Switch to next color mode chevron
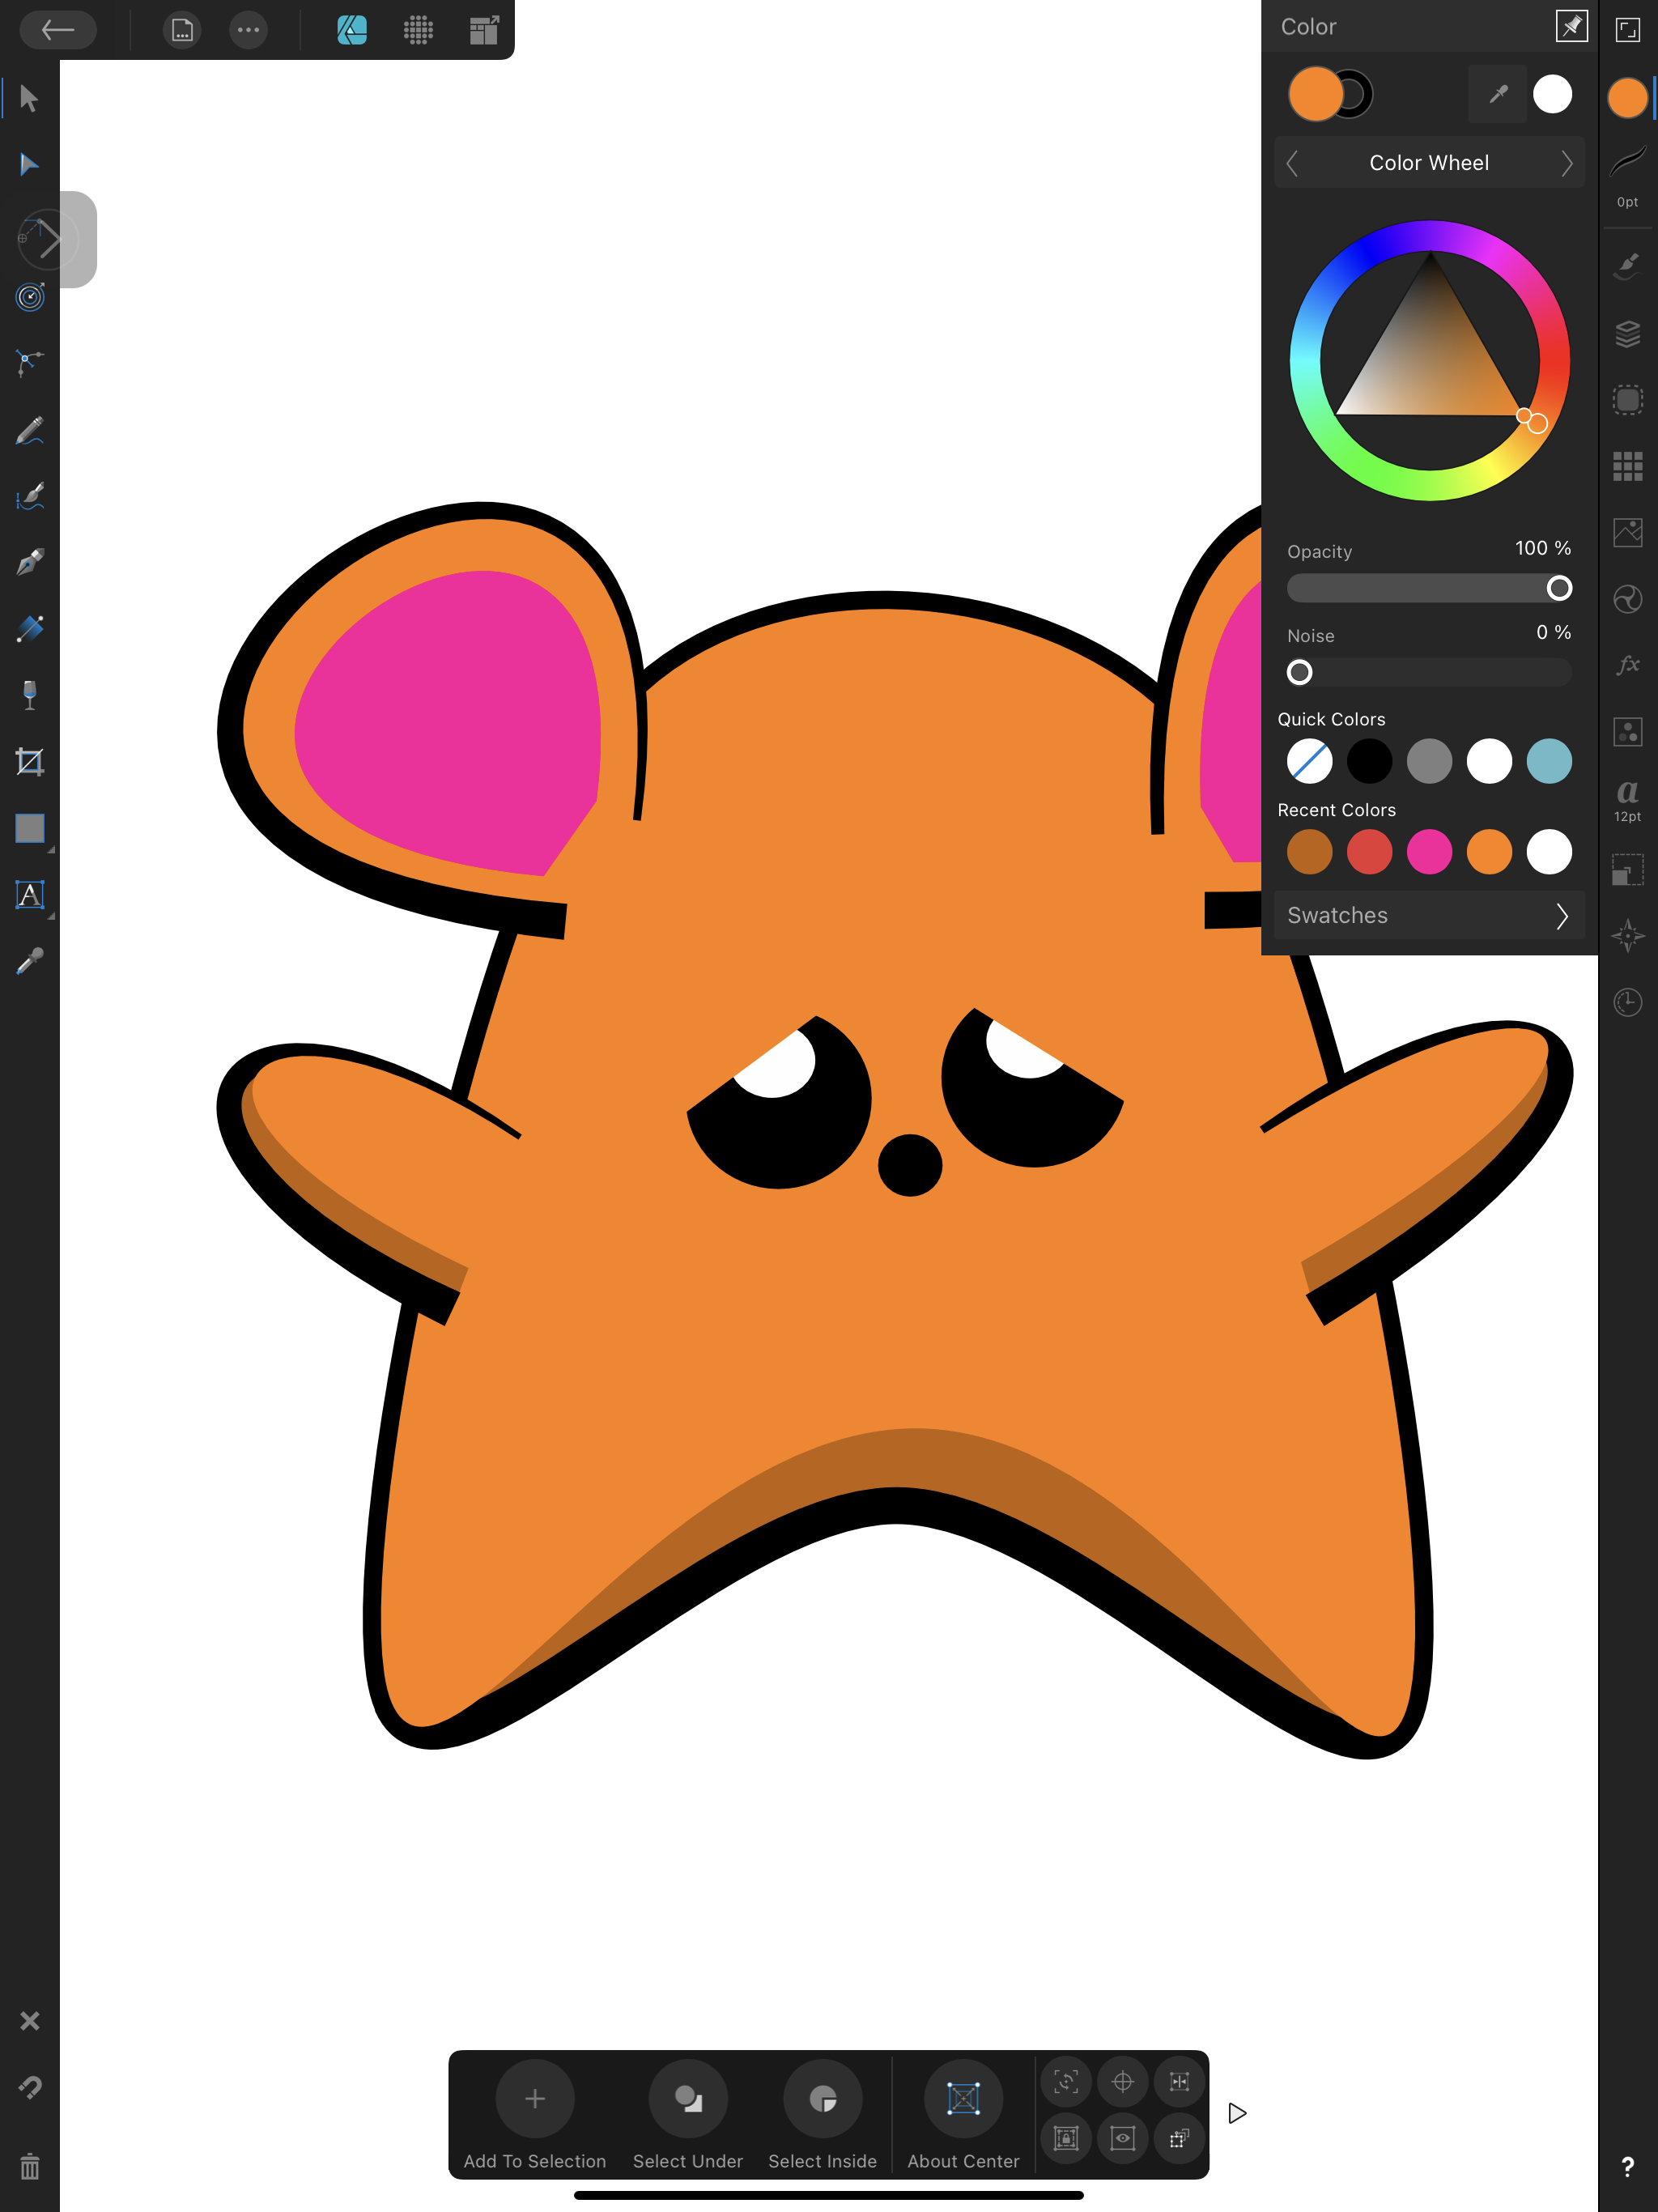1658x2212 pixels. coord(1566,163)
